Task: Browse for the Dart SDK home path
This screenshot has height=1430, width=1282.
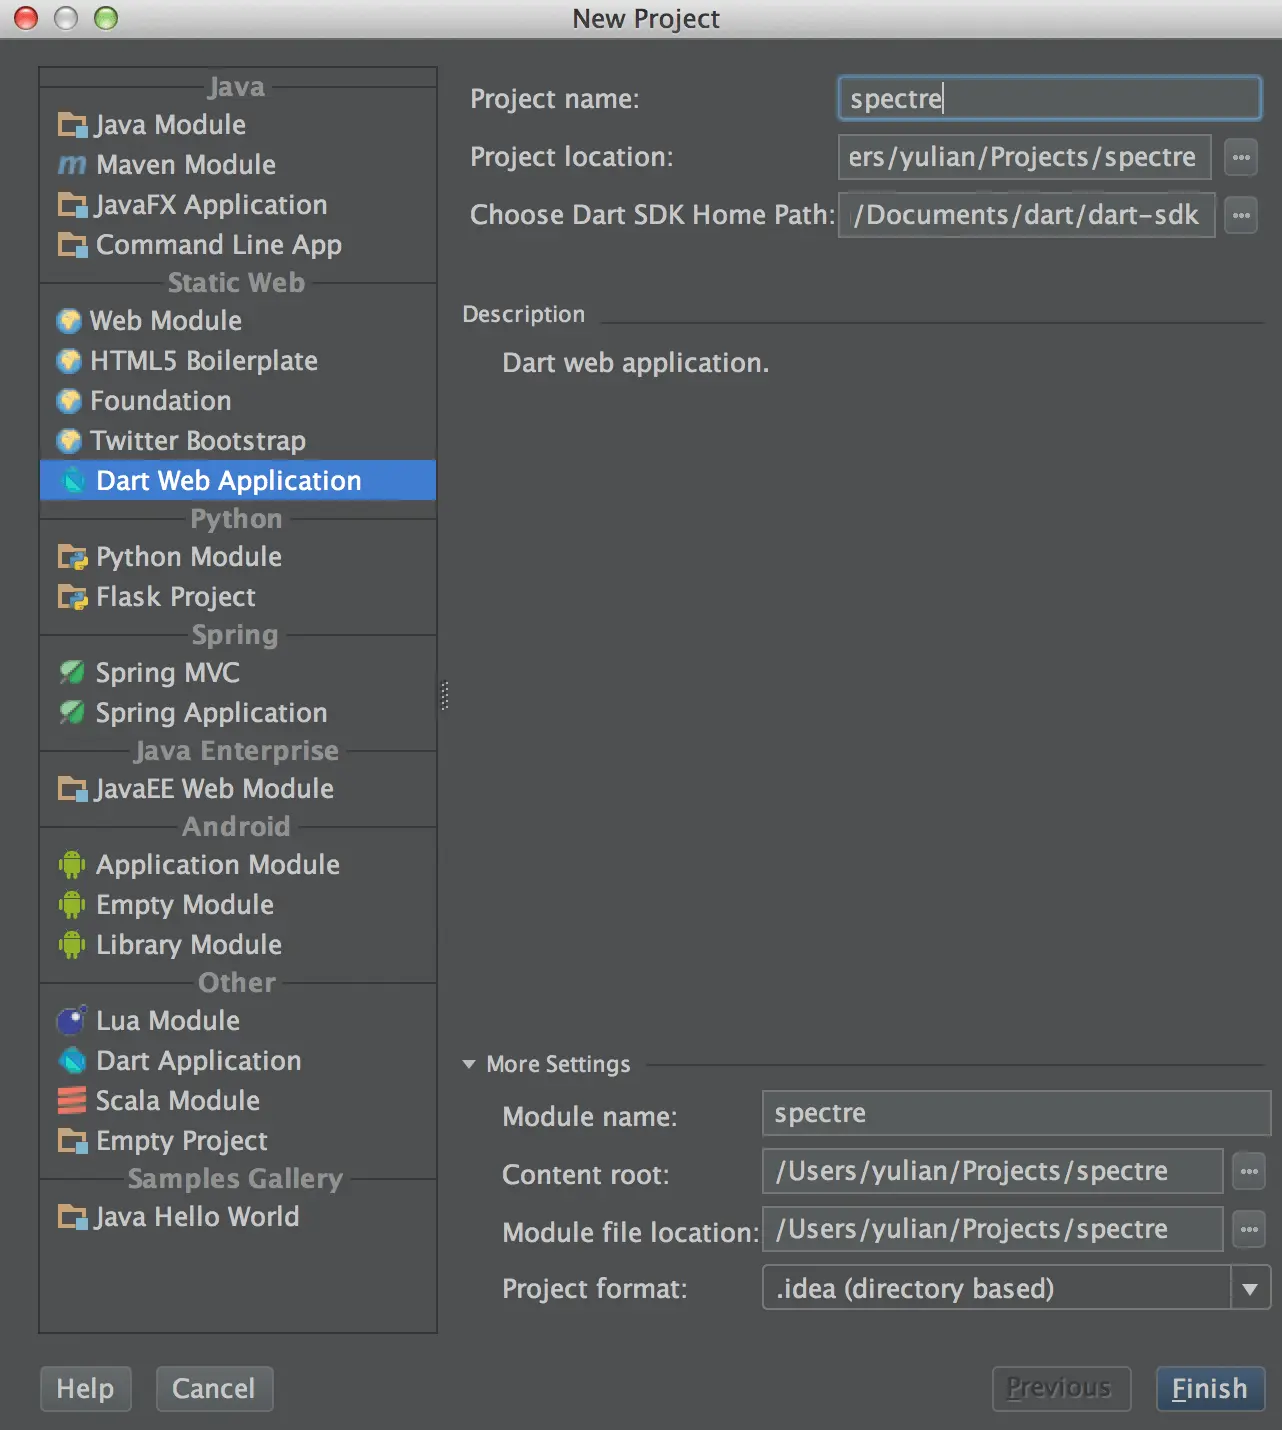Action: click(x=1240, y=214)
